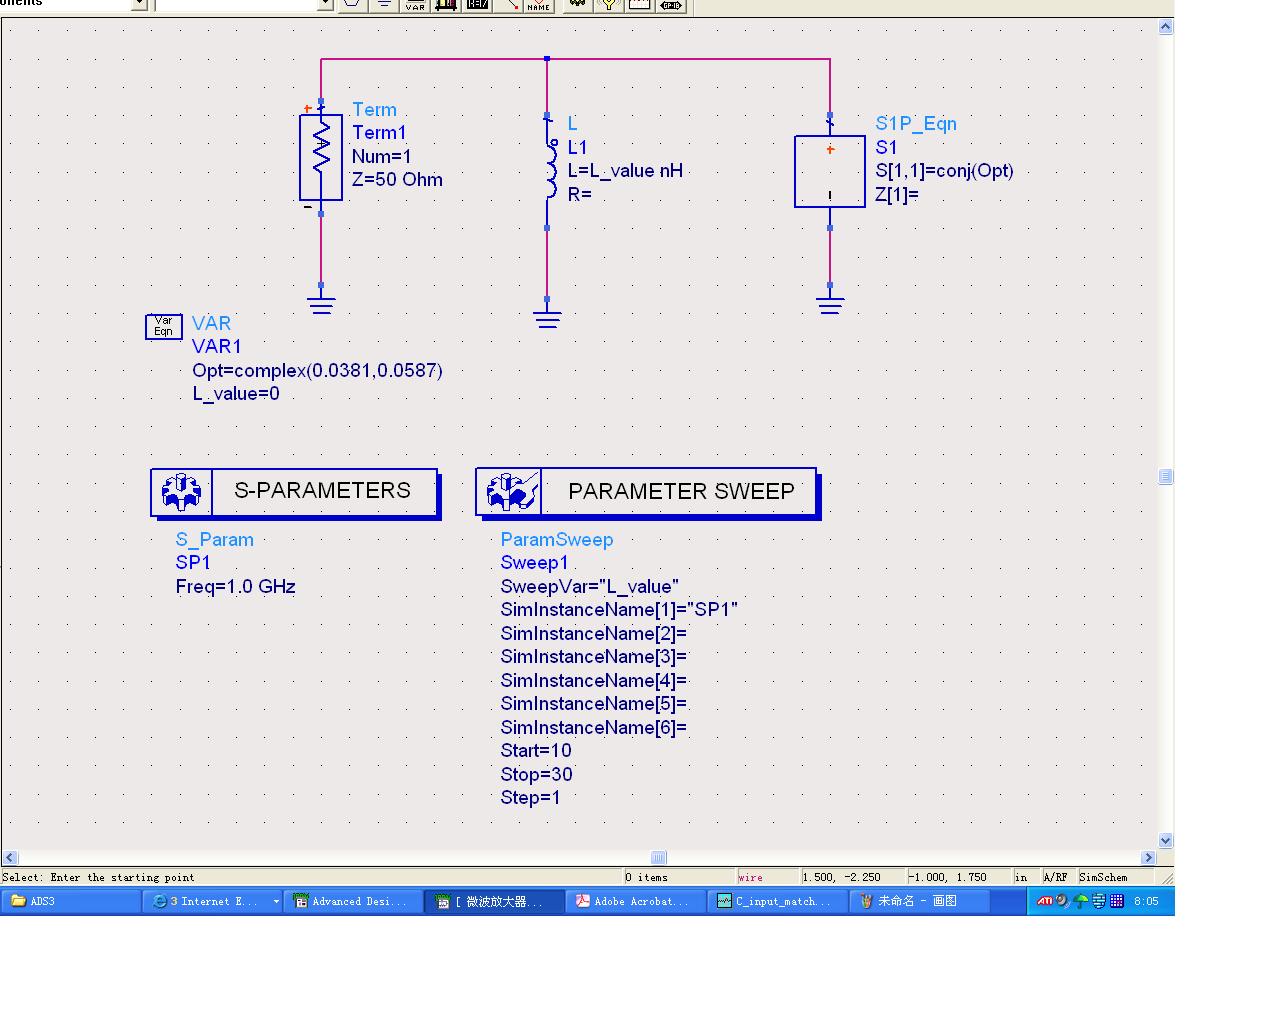Select the ground symbol in the toolbar

click(384, 5)
